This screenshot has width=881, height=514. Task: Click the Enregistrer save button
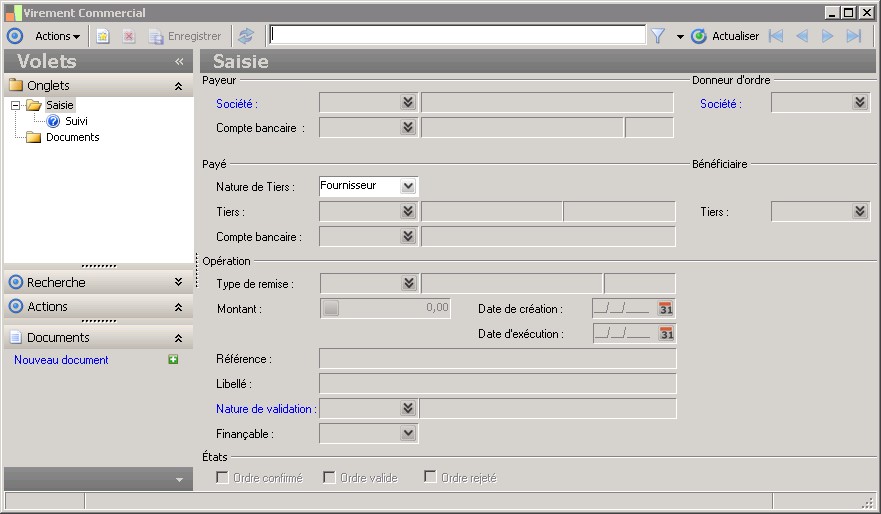point(185,37)
